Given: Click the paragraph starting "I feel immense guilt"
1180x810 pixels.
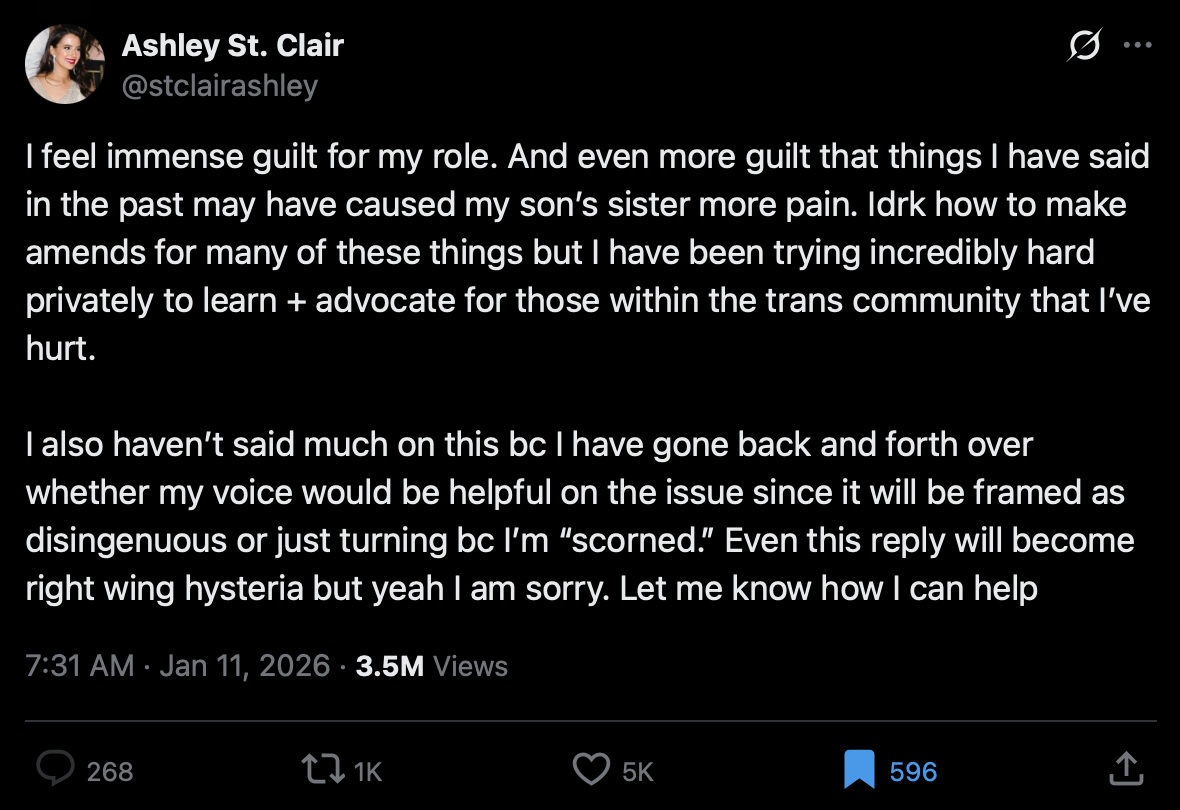Looking at the screenshot, I should (x=588, y=253).
